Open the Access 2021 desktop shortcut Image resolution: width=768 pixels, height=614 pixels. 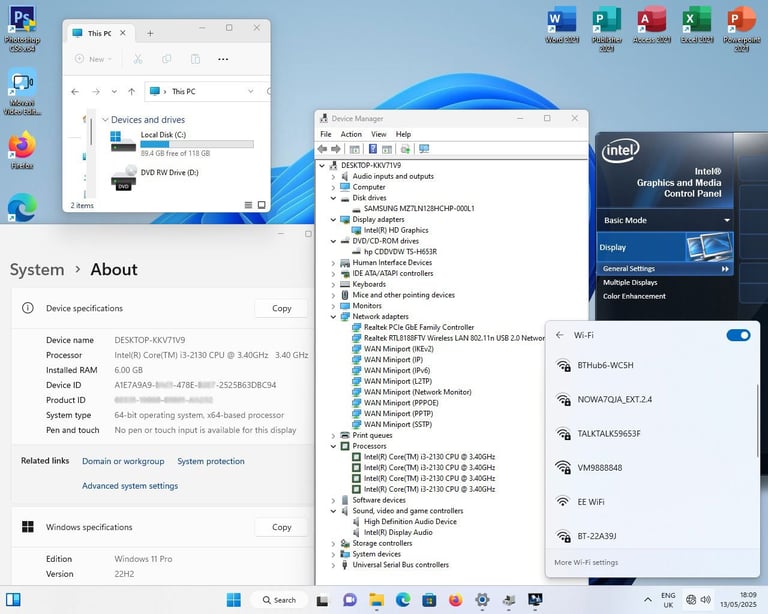point(651,25)
